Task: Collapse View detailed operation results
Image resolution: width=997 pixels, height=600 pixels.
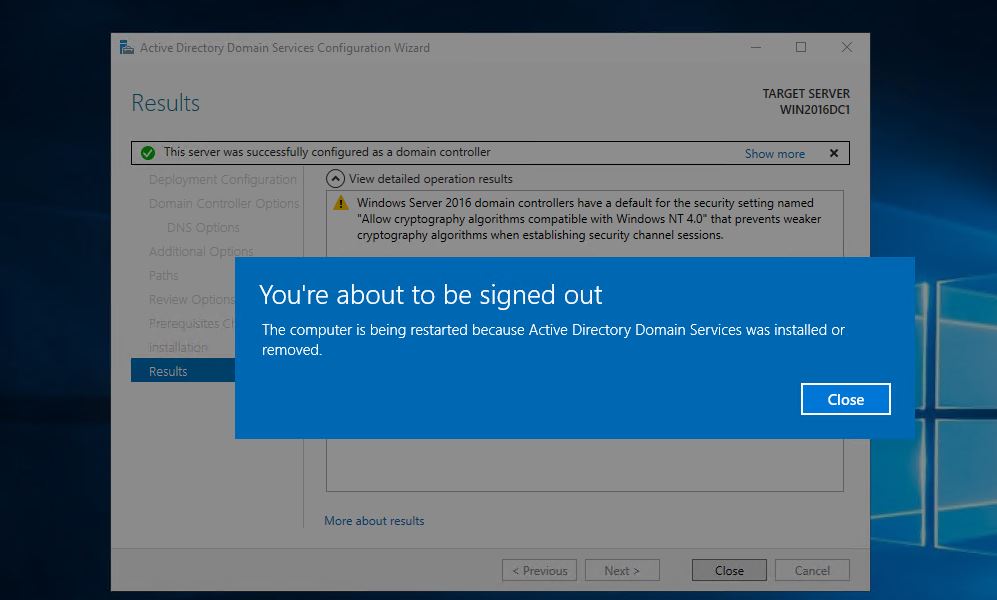Action: pyautogui.click(x=335, y=179)
